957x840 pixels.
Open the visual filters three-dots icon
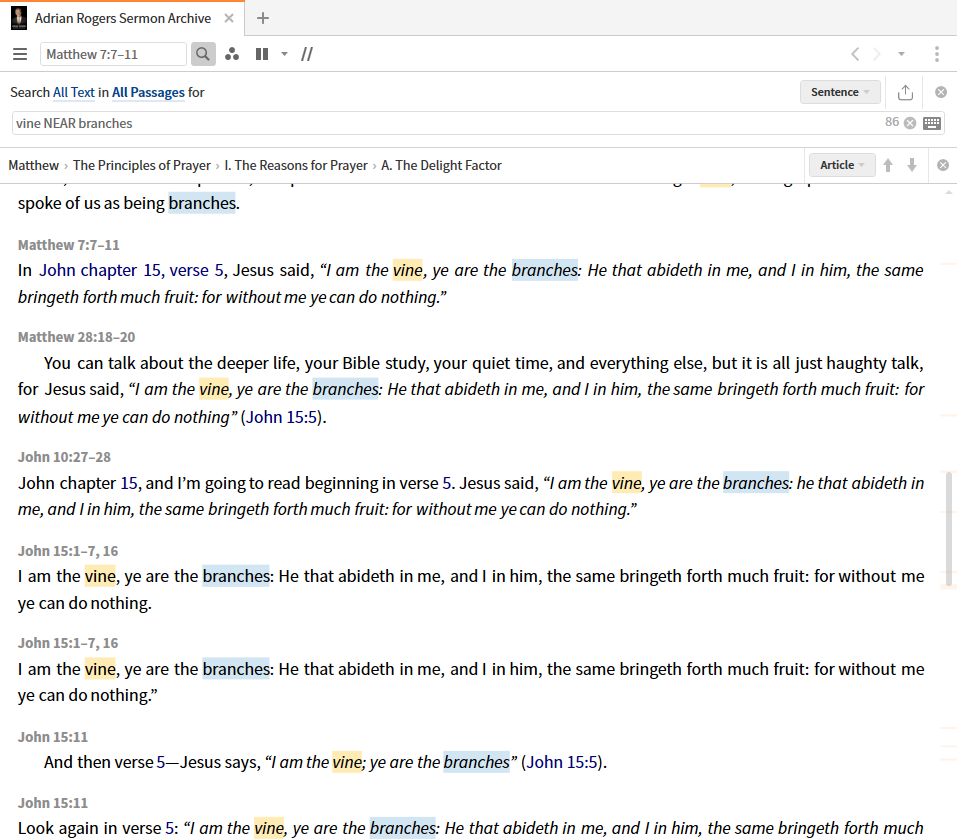[232, 54]
